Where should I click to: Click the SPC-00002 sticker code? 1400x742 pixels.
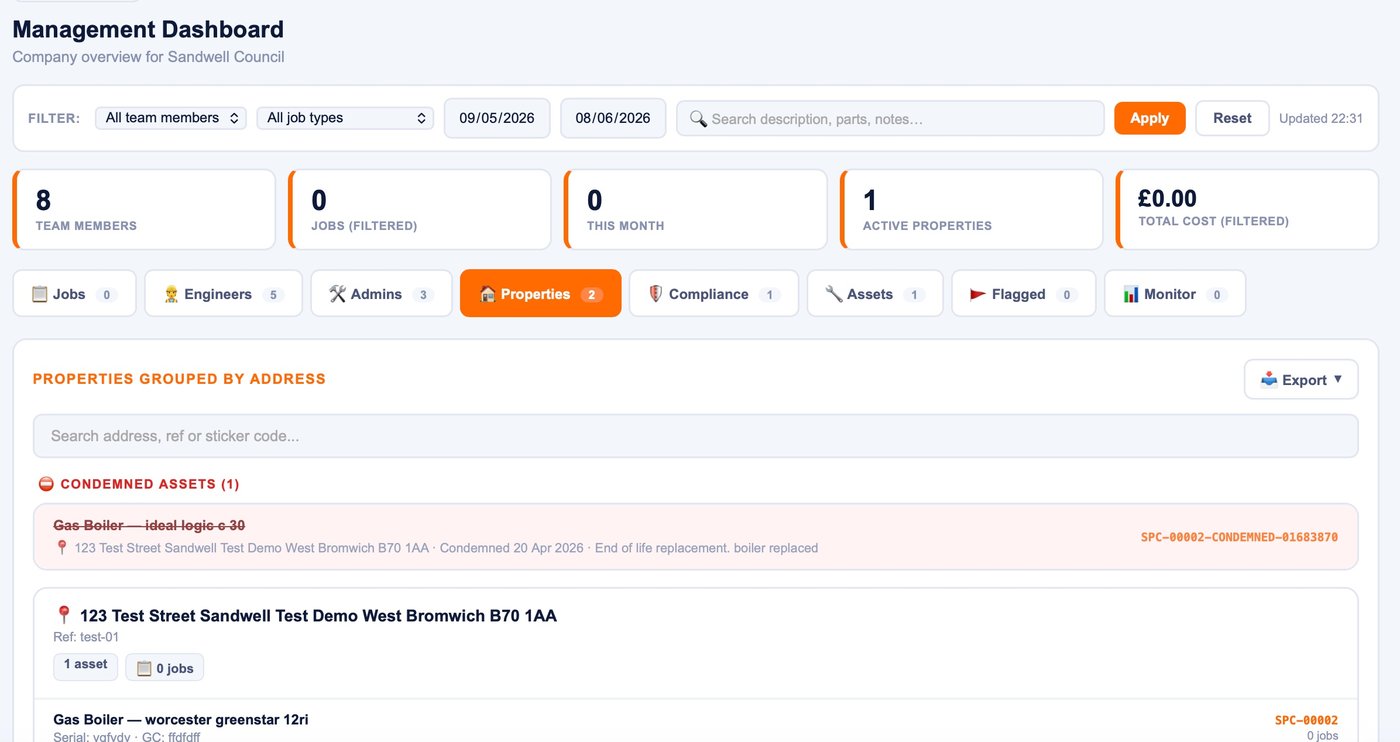(x=1306, y=720)
